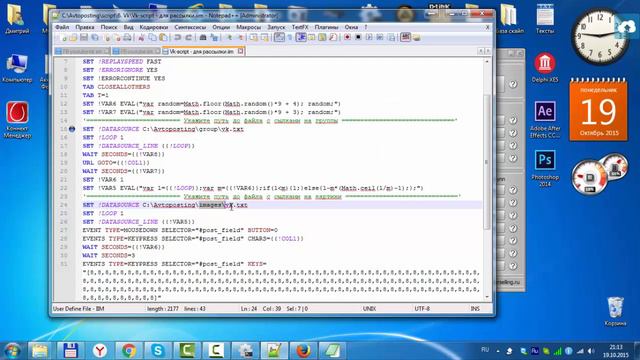Toggle Indent Guide toolbar button

coord(301,38)
